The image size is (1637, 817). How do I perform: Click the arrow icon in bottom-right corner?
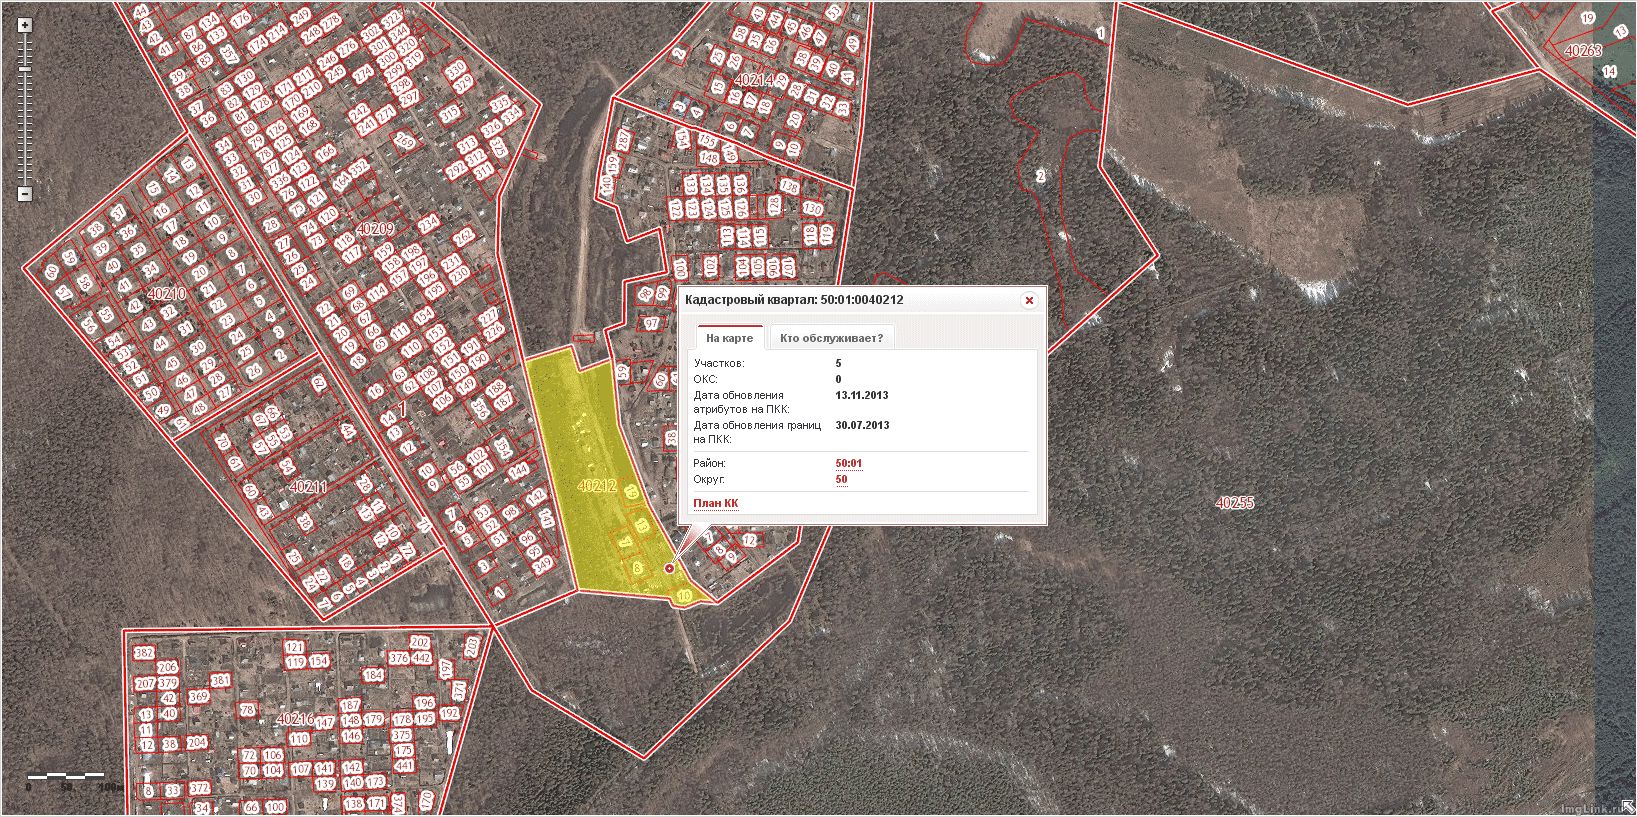1627,807
